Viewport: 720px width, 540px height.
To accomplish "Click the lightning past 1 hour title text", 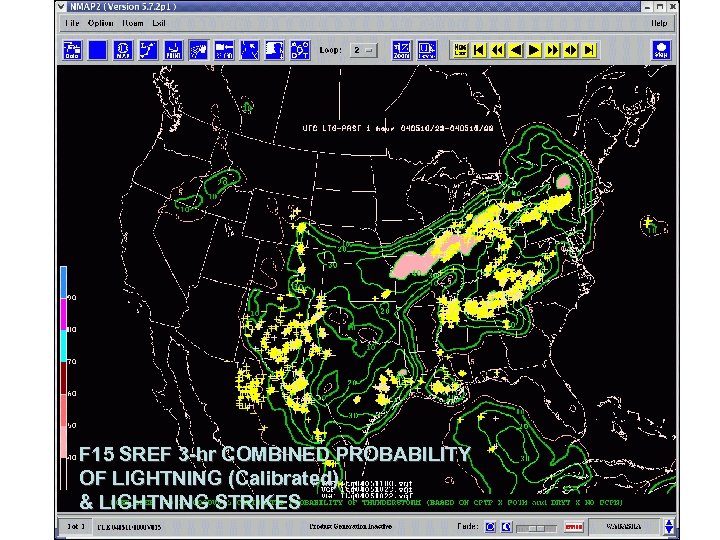I will (x=398, y=128).
